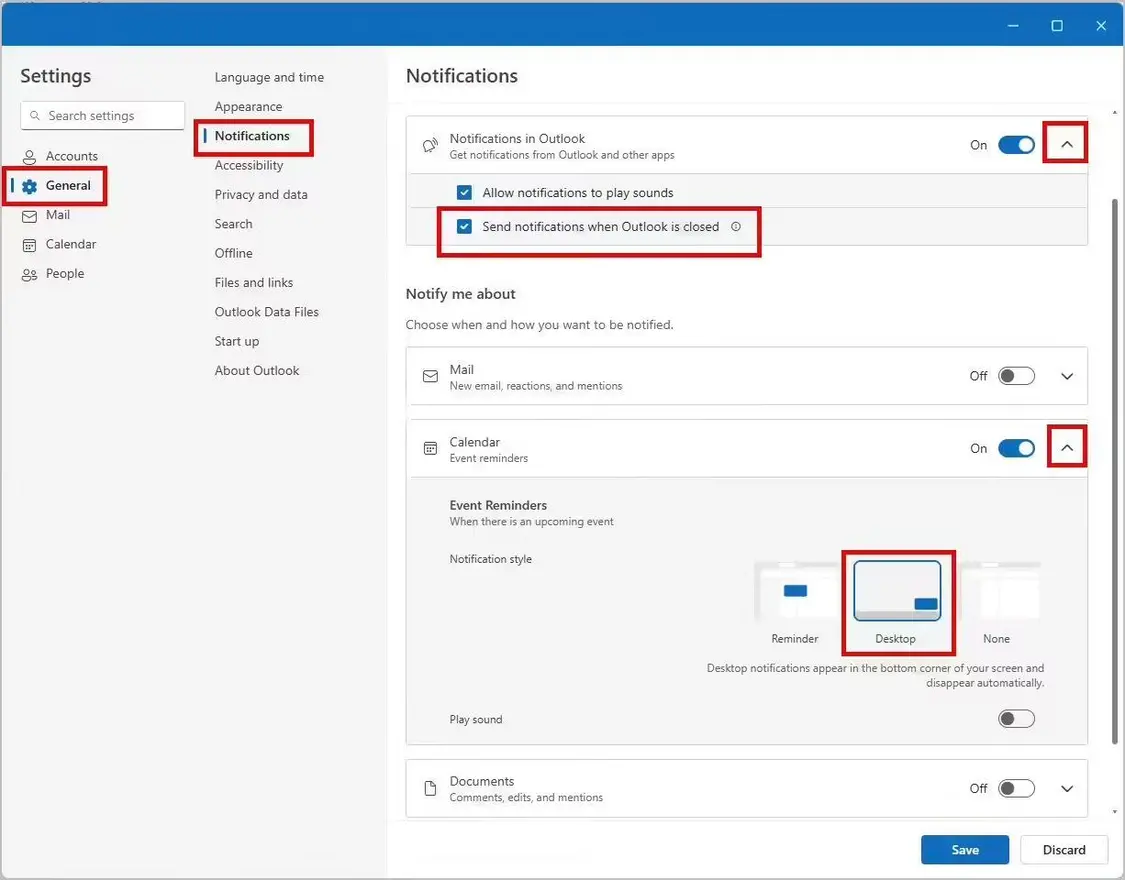The image size is (1125, 880).
Task: Click the vertical scrollbar of notifications pane
Action: pyautogui.click(x=1115, y=471)
